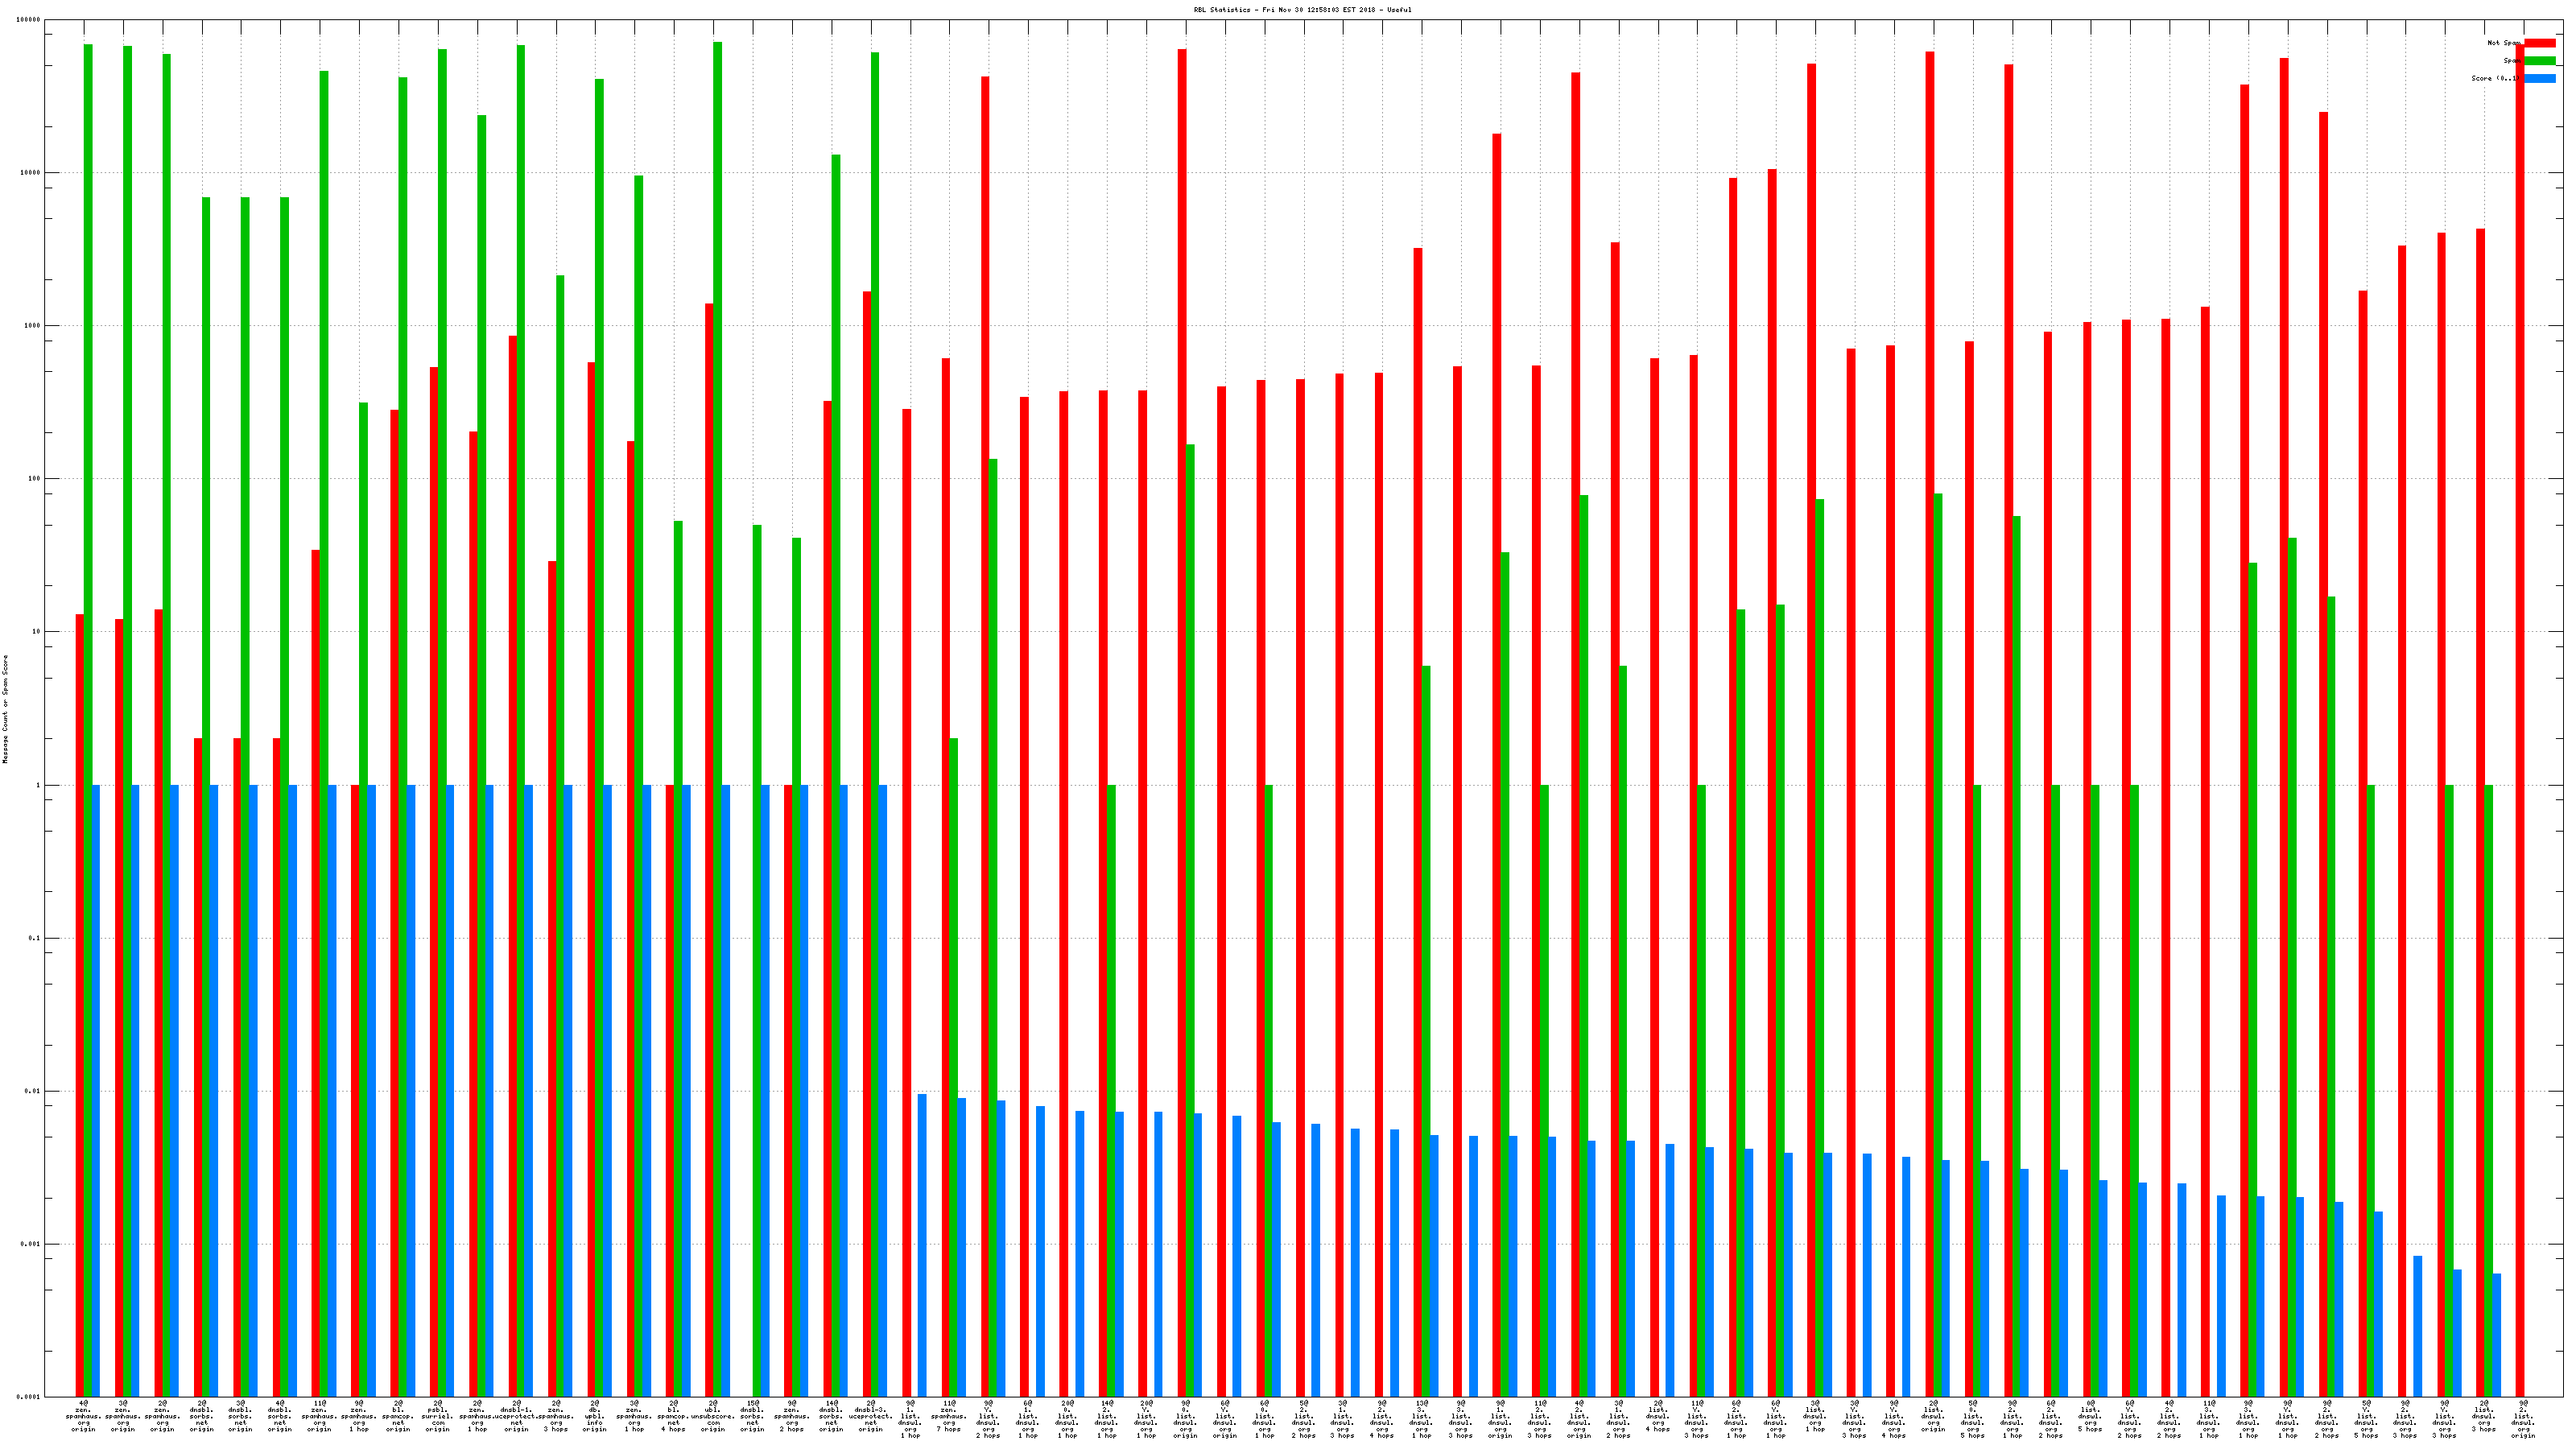Click the 100000 y-axis tick label
This screenshot has height=1449, width=2576.
pos(29,20)
